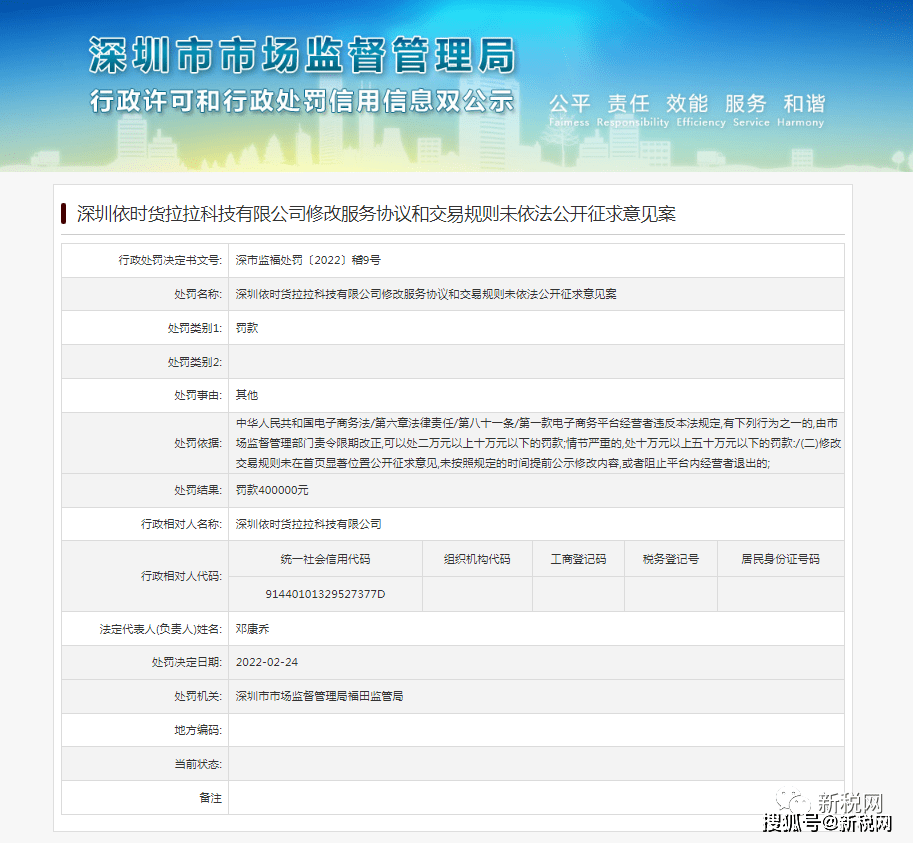Screen dimensions: 913x843
Task: Click the 地方编码 label
Action: click(x=198, y=730)
